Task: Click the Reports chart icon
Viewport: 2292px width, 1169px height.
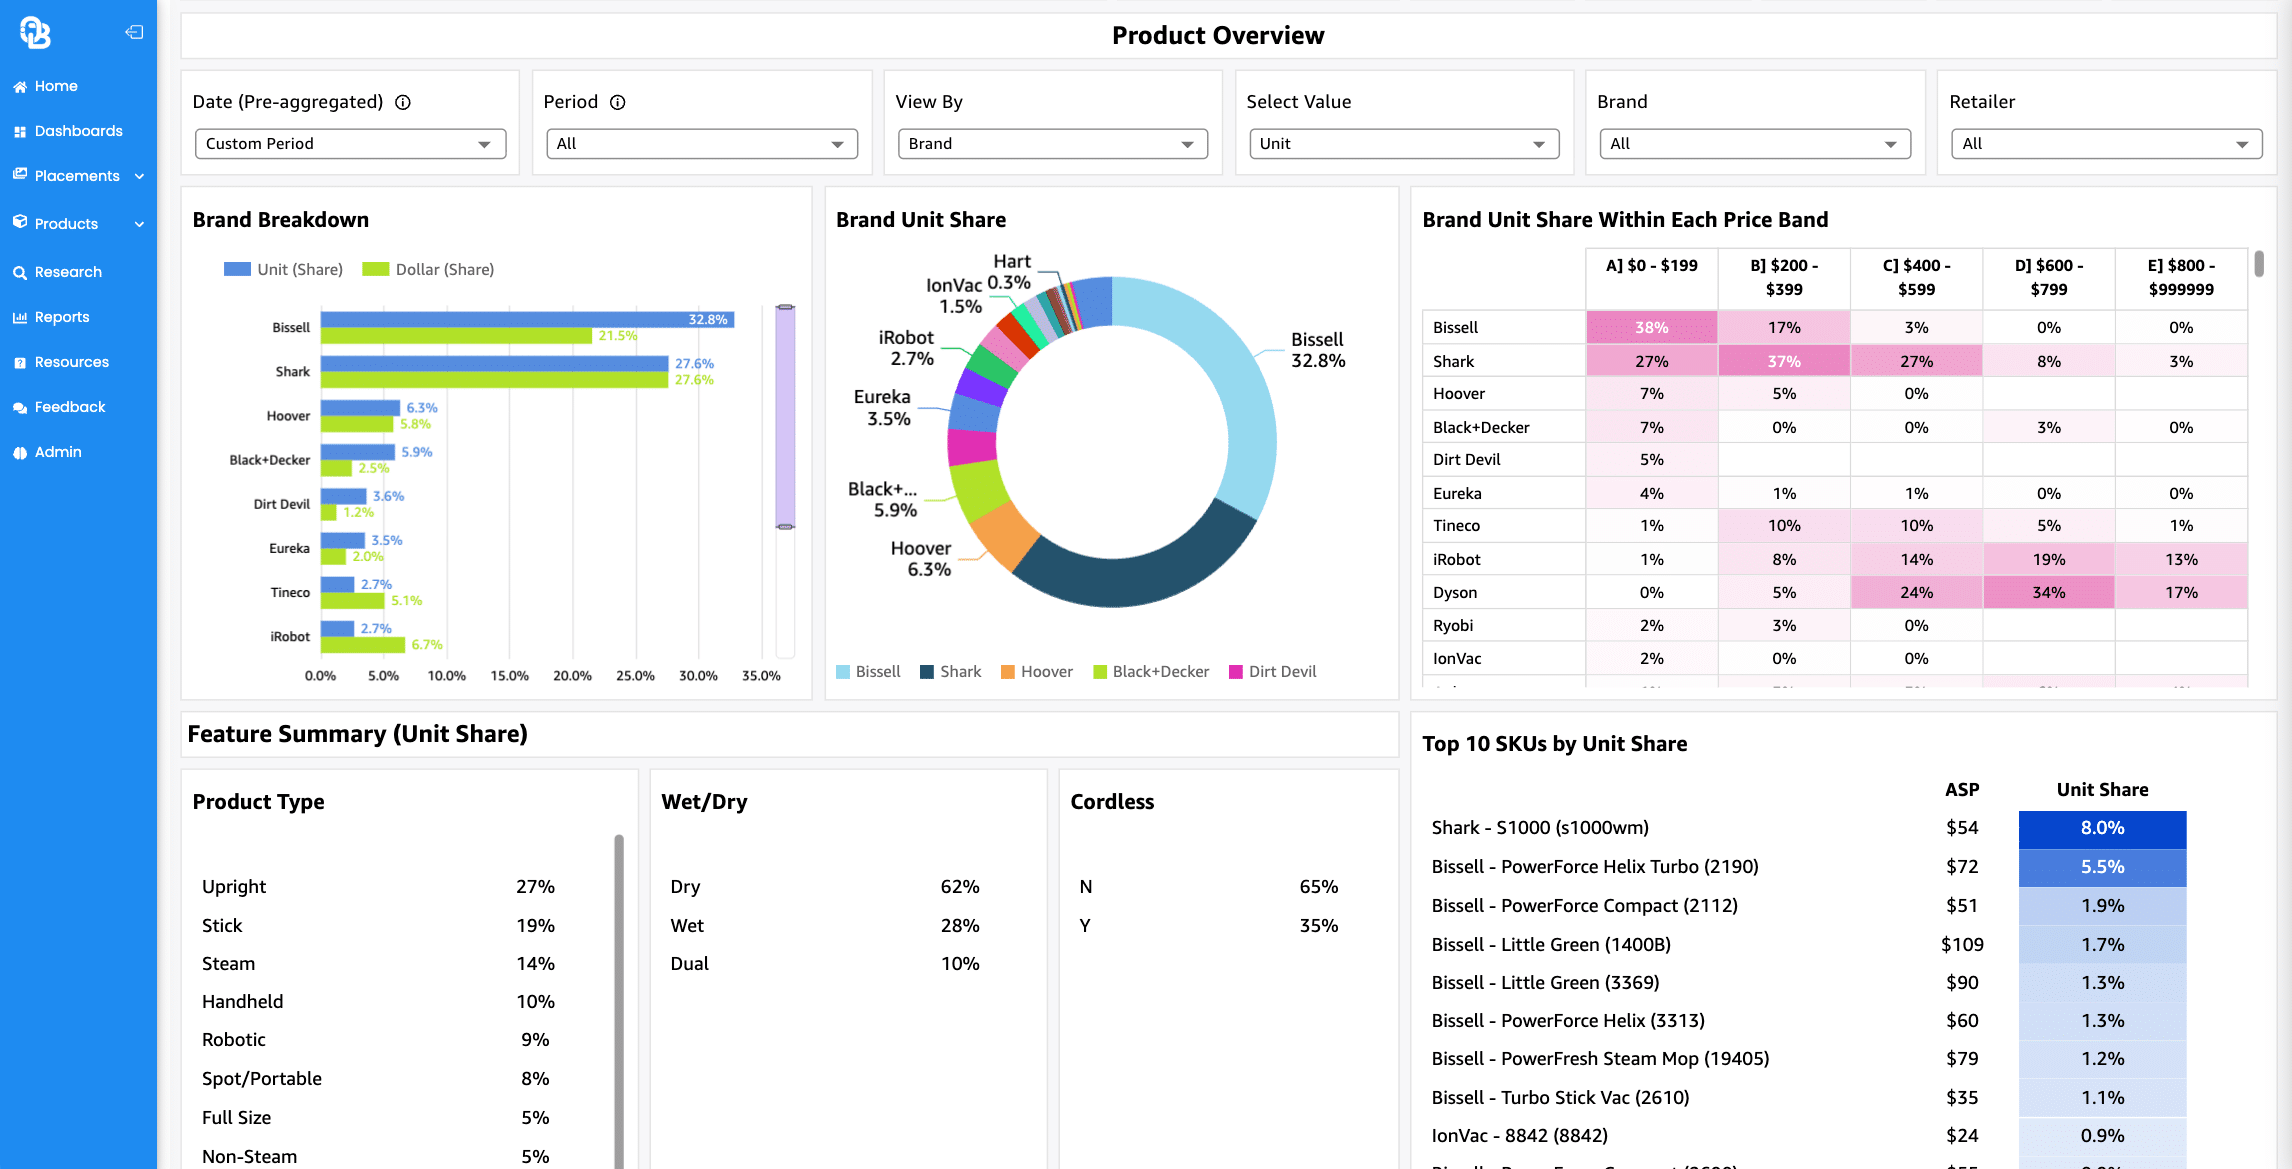Action: (20, 318)
